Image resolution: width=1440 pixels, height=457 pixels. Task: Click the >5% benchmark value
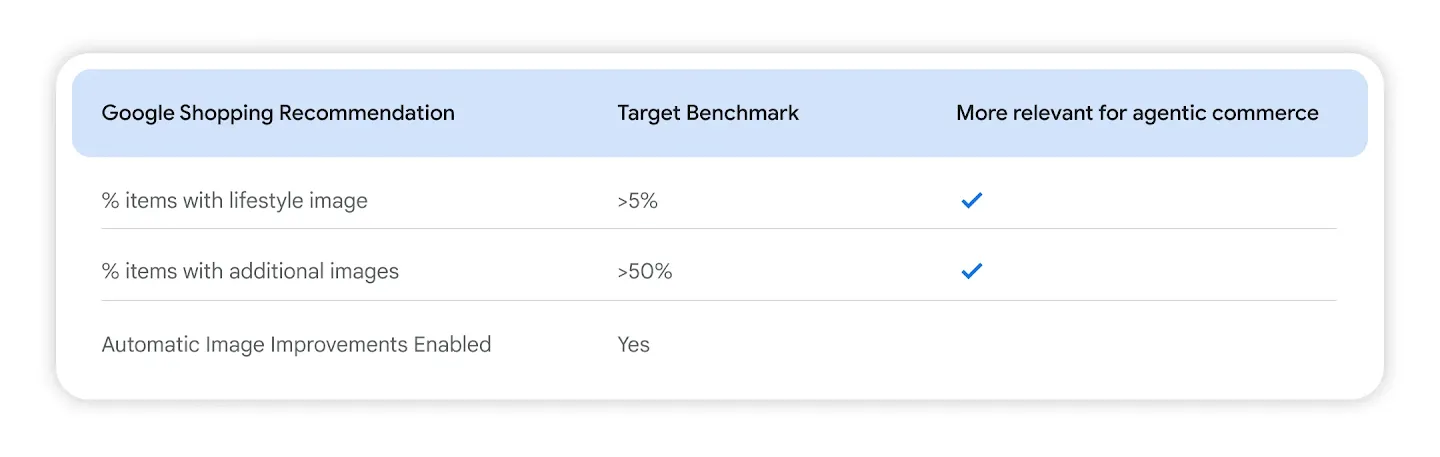[x=638, y=201]
